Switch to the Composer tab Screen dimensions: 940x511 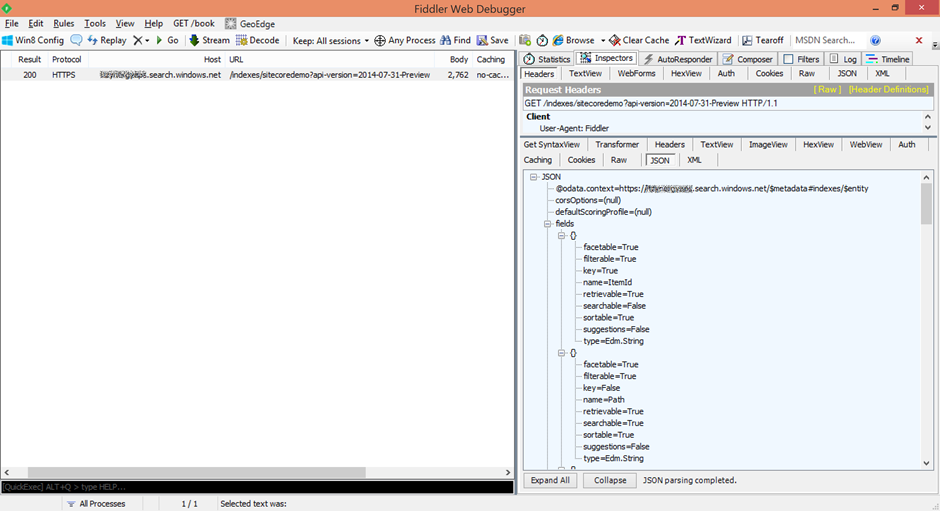(748, 59)
